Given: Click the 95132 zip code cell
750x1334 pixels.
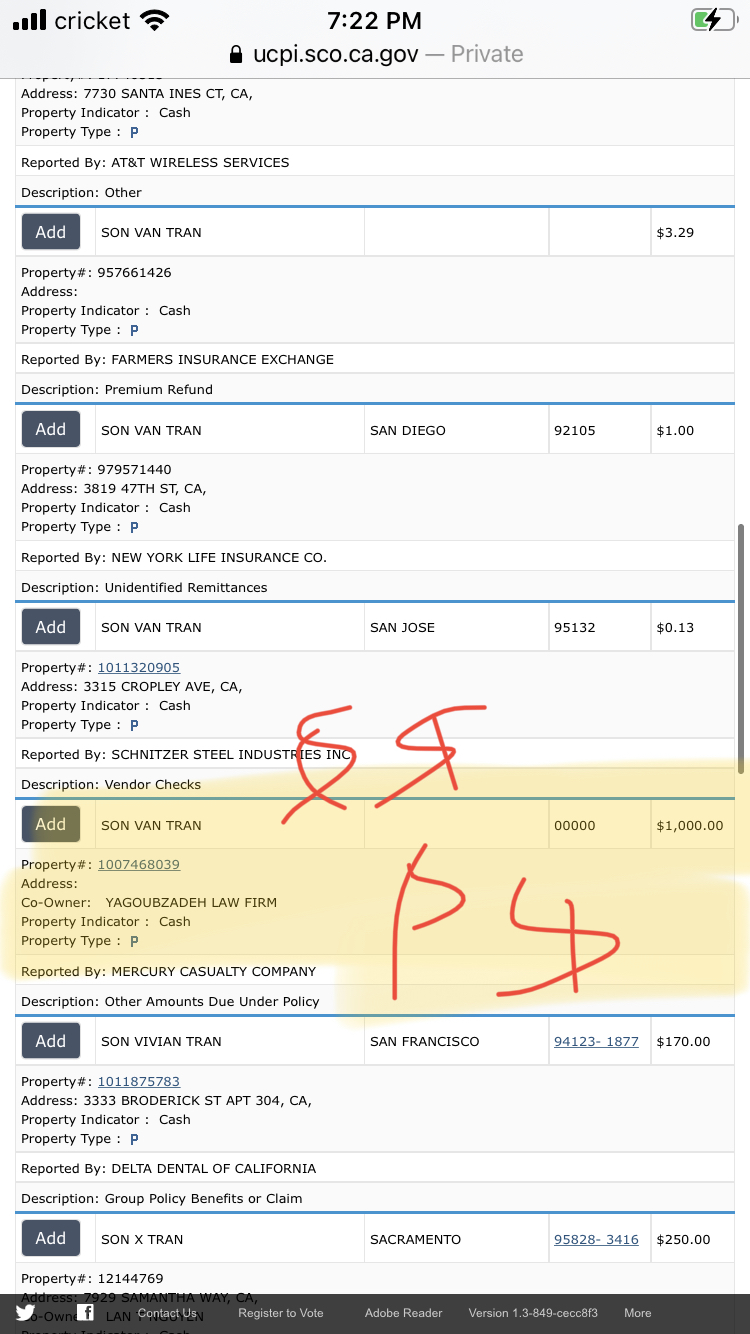Looking at the screenshot, I should [x=600, y=627].
